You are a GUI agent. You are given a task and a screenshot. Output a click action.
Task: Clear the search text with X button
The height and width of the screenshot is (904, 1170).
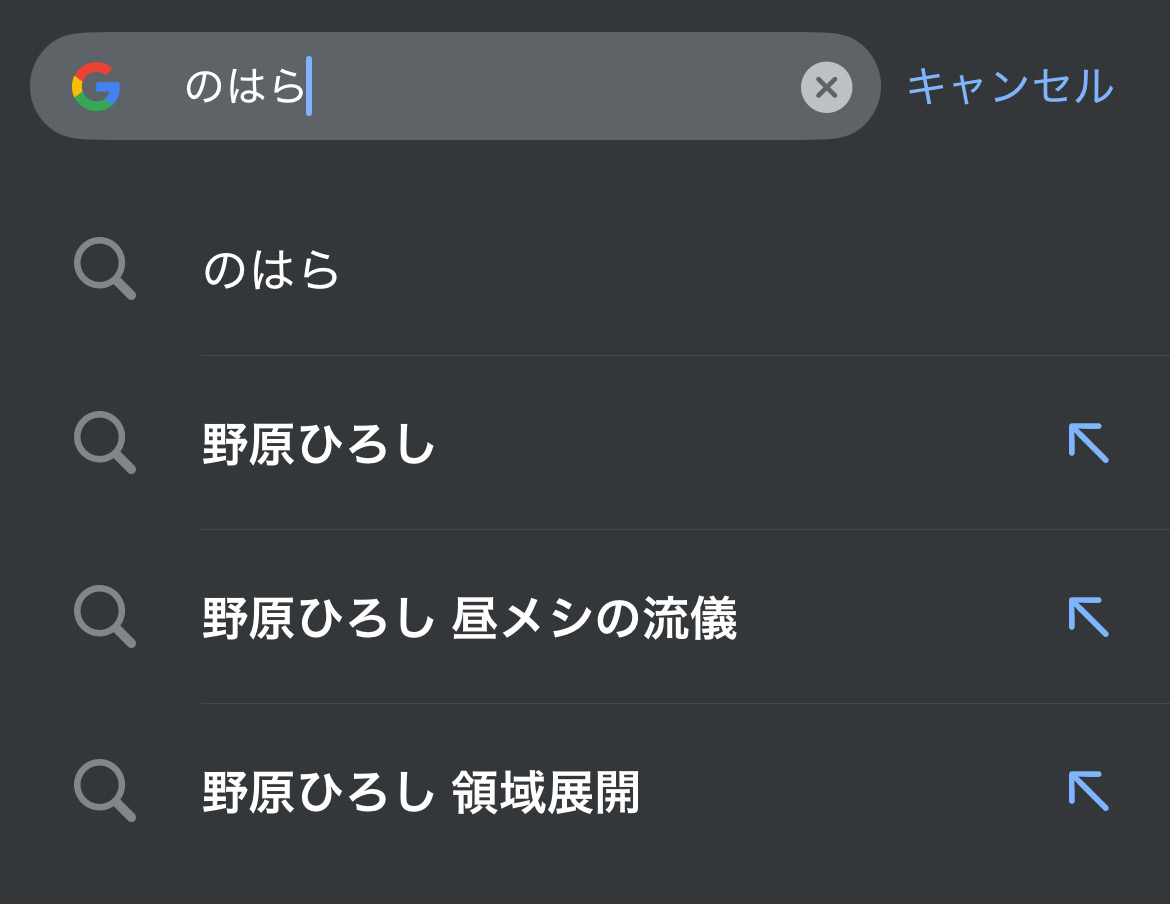826,87
